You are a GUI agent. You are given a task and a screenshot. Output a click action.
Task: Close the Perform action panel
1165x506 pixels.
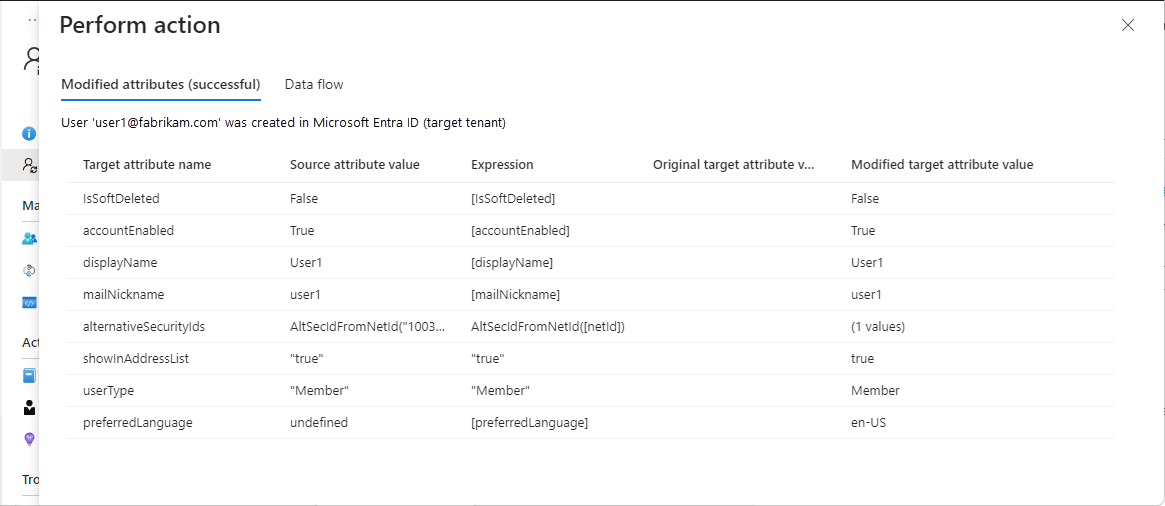click(x=1128, y=25)
